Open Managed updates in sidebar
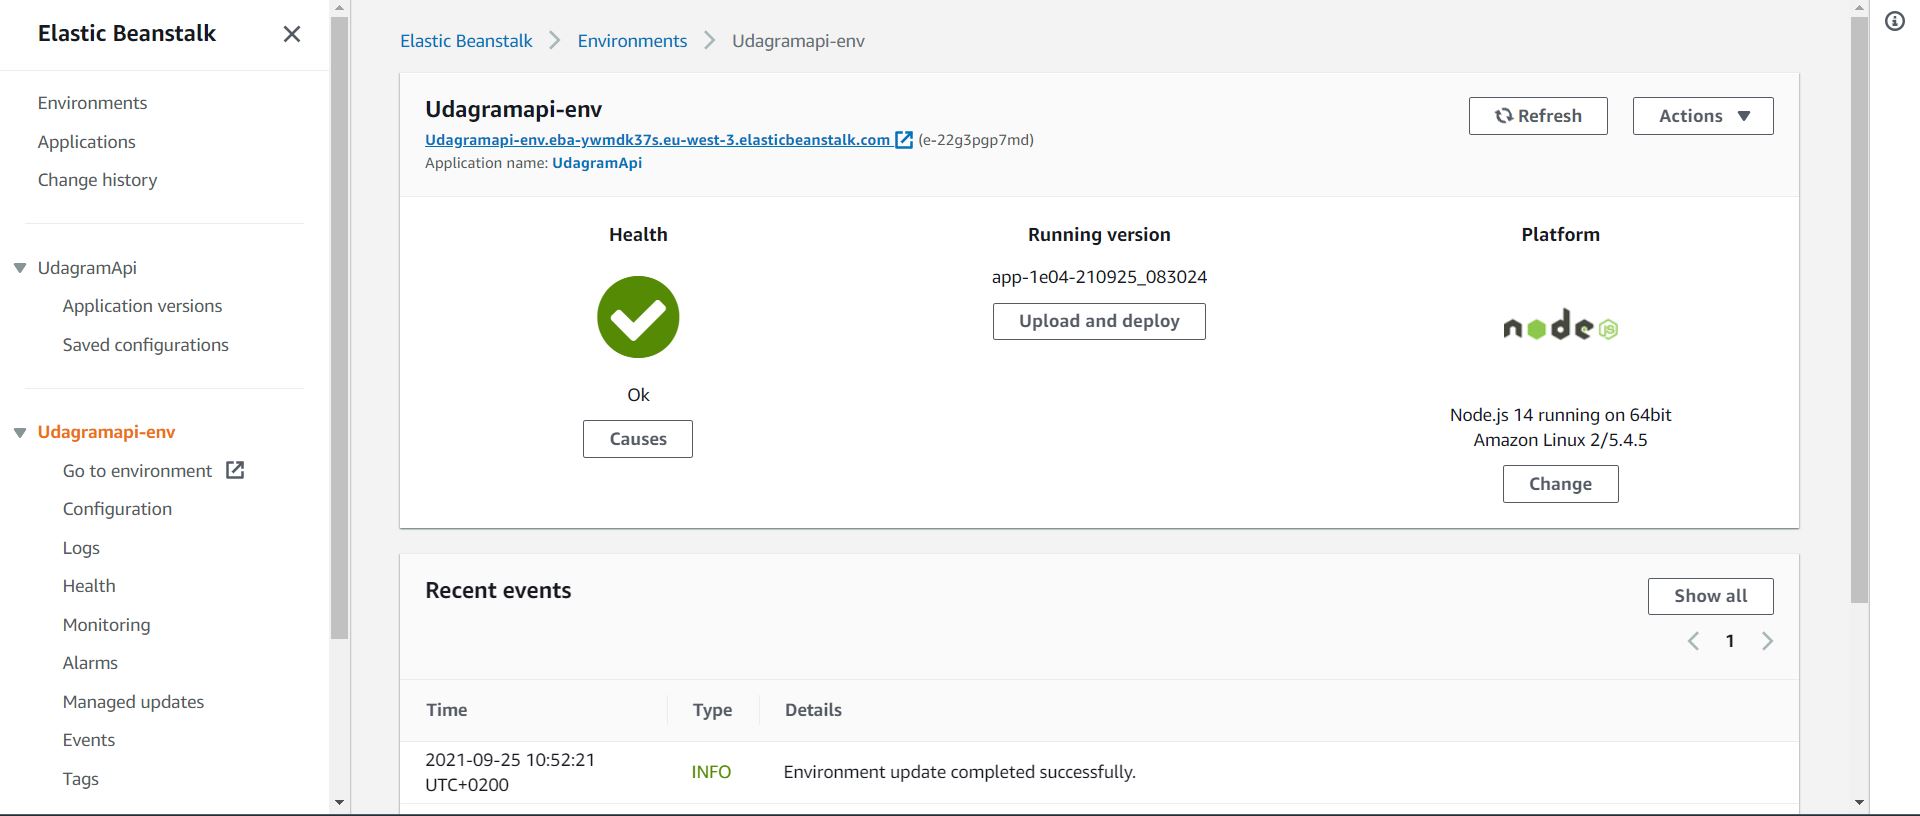The height and width of the screenshot is (816, 1920). pos(133,702)
